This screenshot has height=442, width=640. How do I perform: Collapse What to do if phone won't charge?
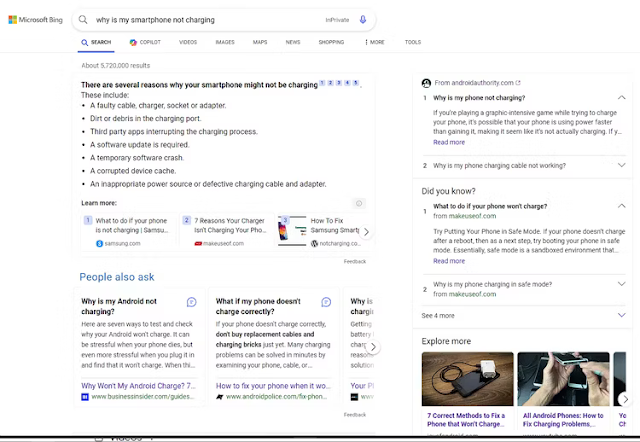tap(621, 206)
